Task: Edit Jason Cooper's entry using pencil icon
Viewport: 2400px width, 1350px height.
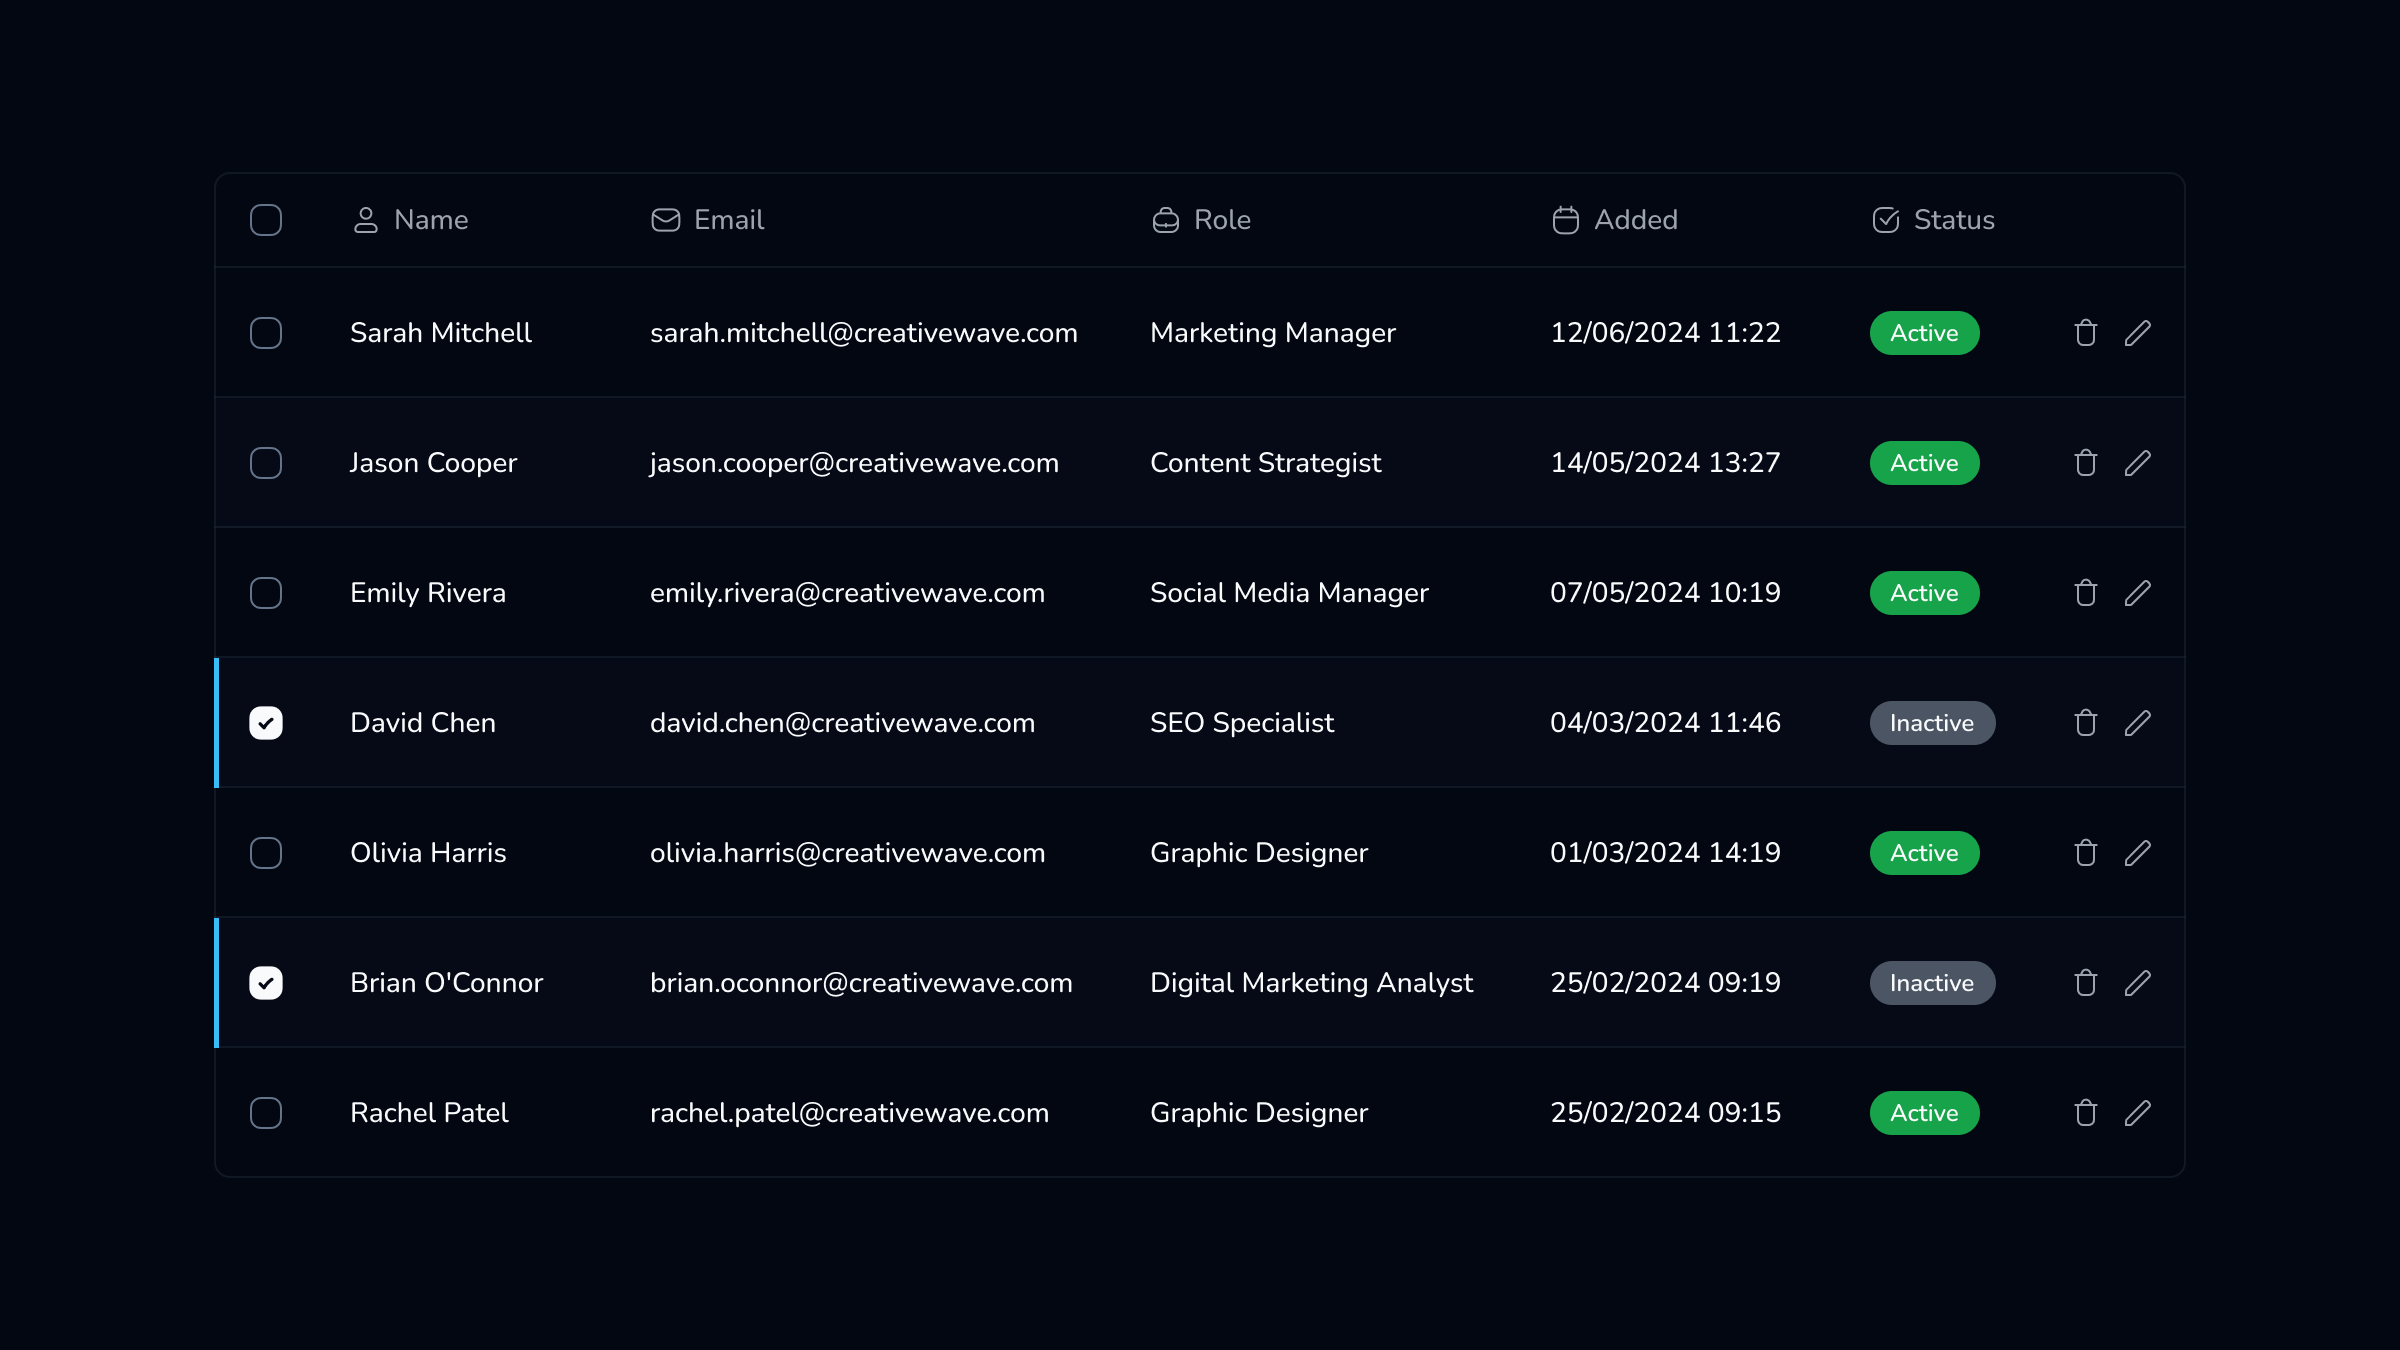Action: (2138, 463)
